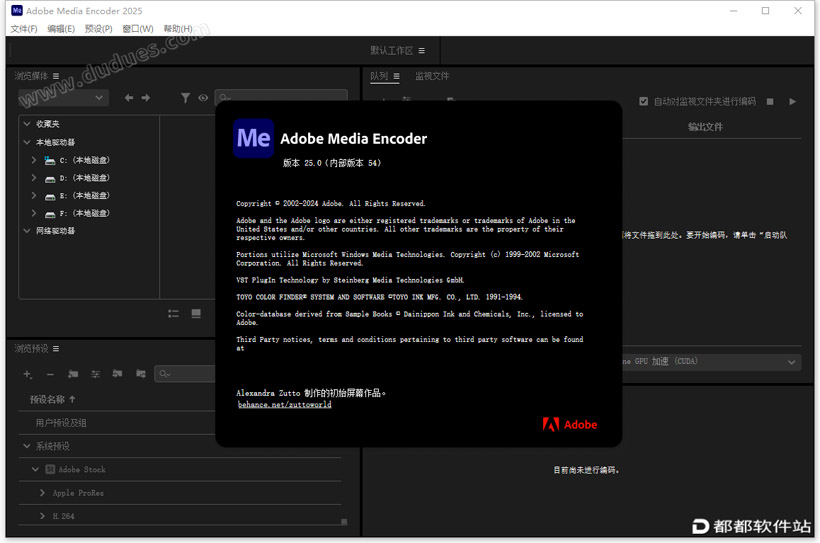Collapse the Adobe Stock preset group
Screen dimensions: 820x543
click(35, 469)
